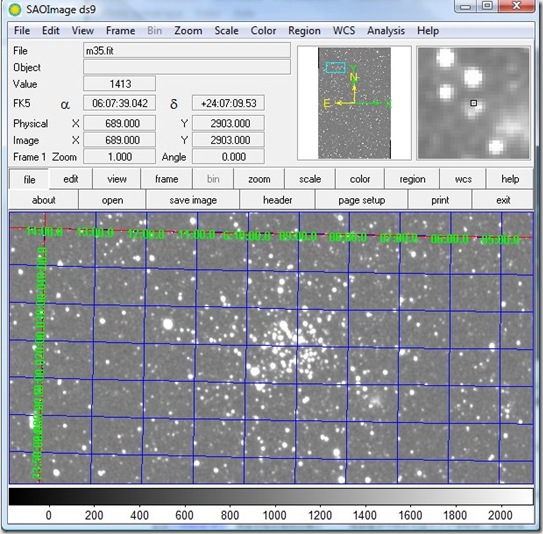This screenshot has width=543, height=534.
Task: Click the open button
Action: click(x=112, y=200)
